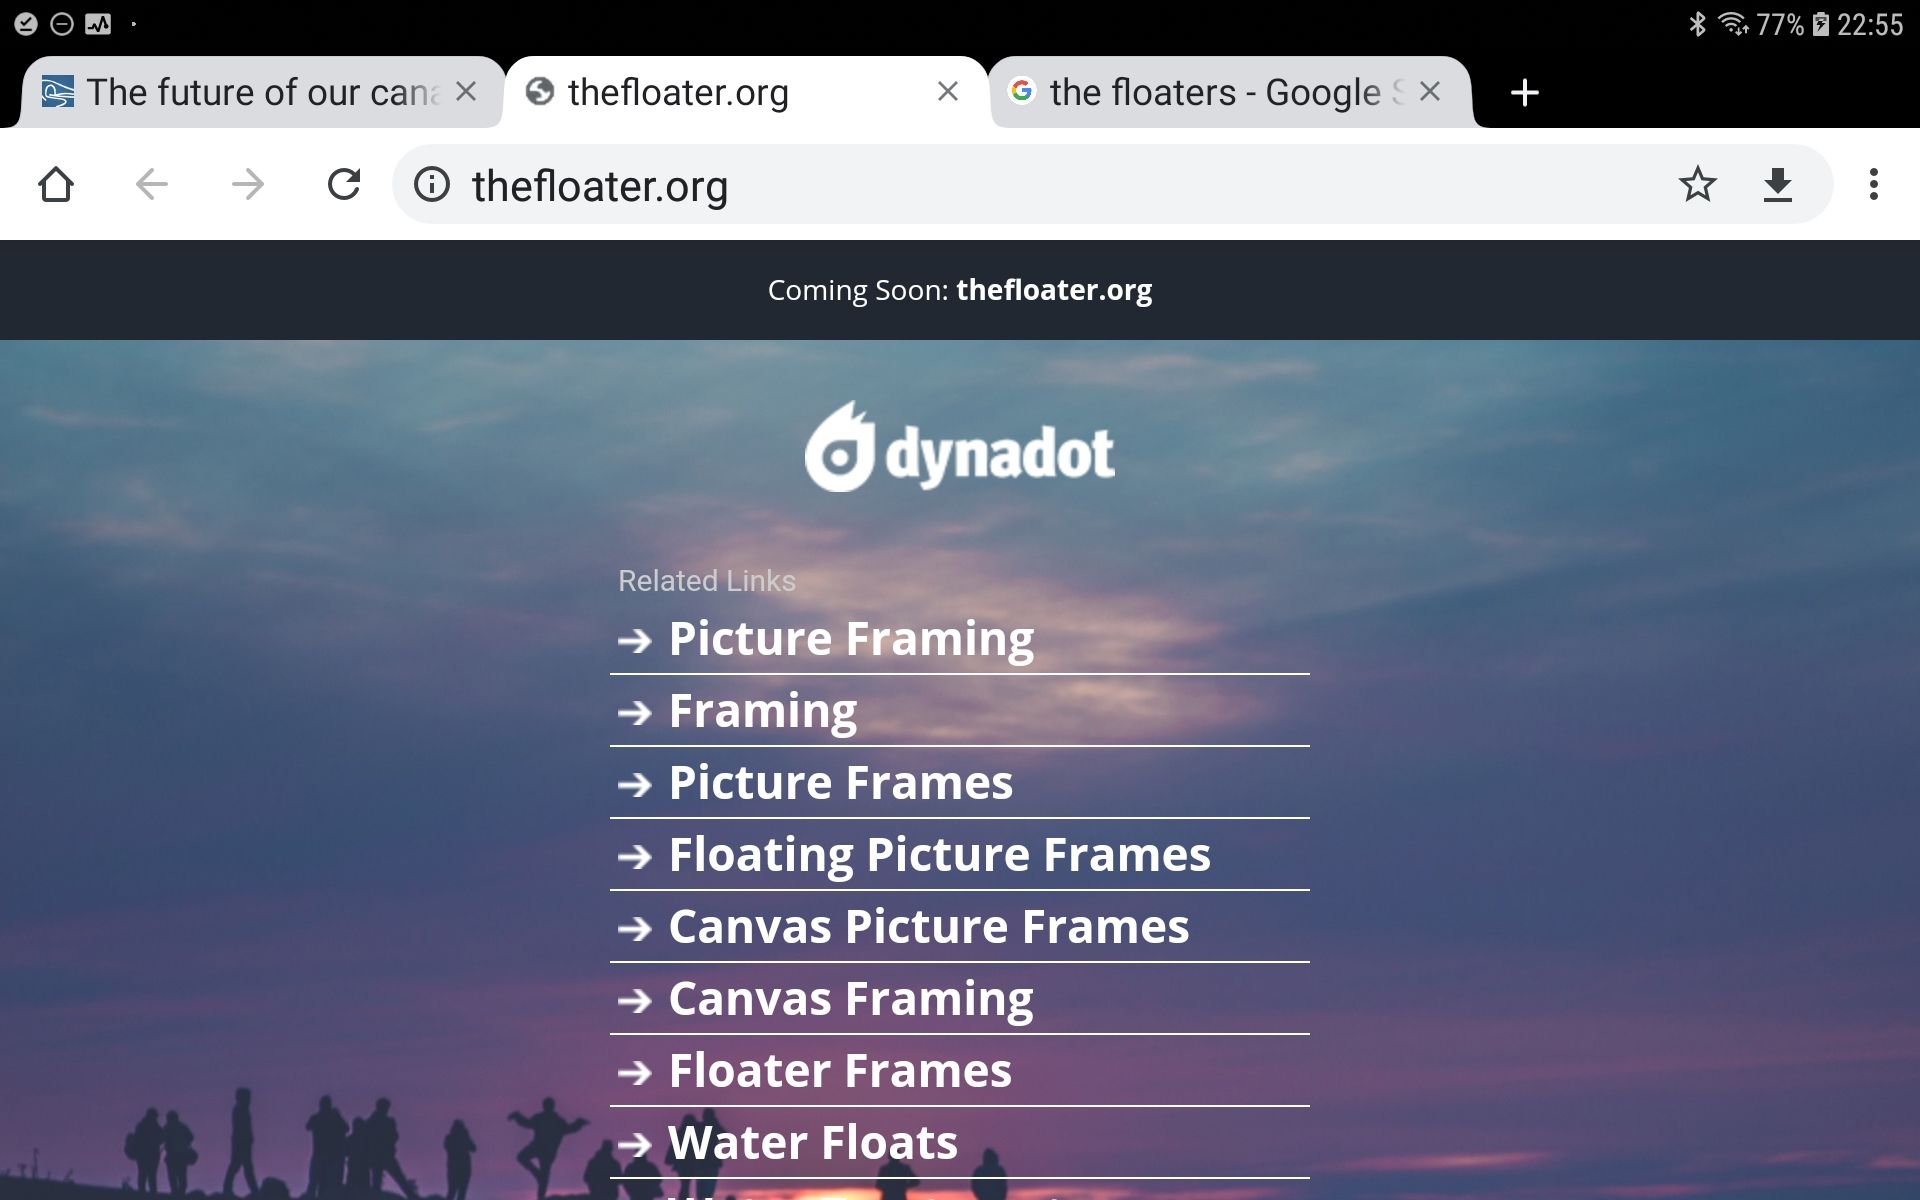Open a new tab with plus
Image resolution: width=1920 pixels, height=1200 pixels.
[1524, 92]
